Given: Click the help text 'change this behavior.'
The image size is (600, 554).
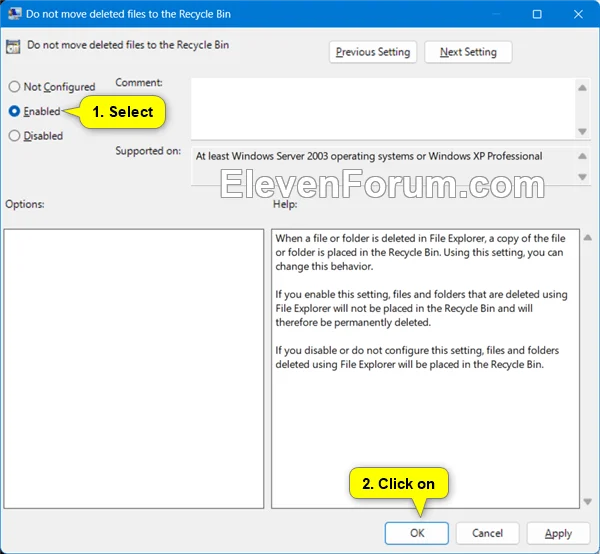Looking at the screenshot, I should tap(324, 266).
